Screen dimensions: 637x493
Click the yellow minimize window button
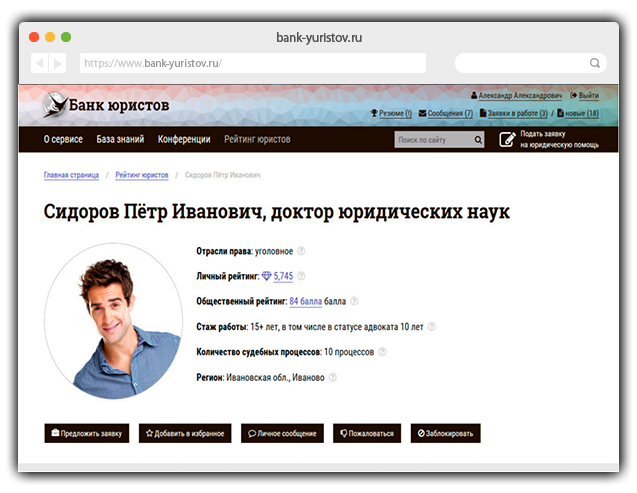(x=50, y=37)
